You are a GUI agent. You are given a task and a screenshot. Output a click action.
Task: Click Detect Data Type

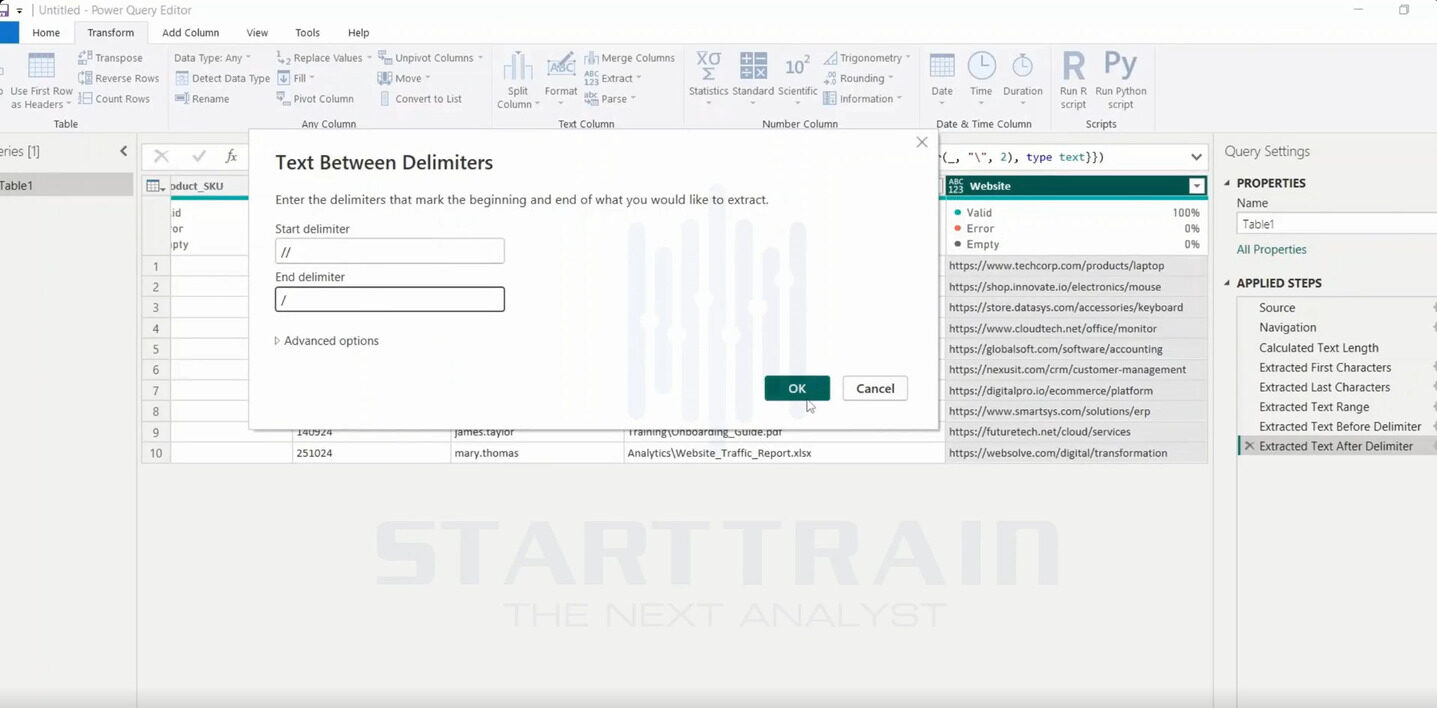[x=222, y=78]
